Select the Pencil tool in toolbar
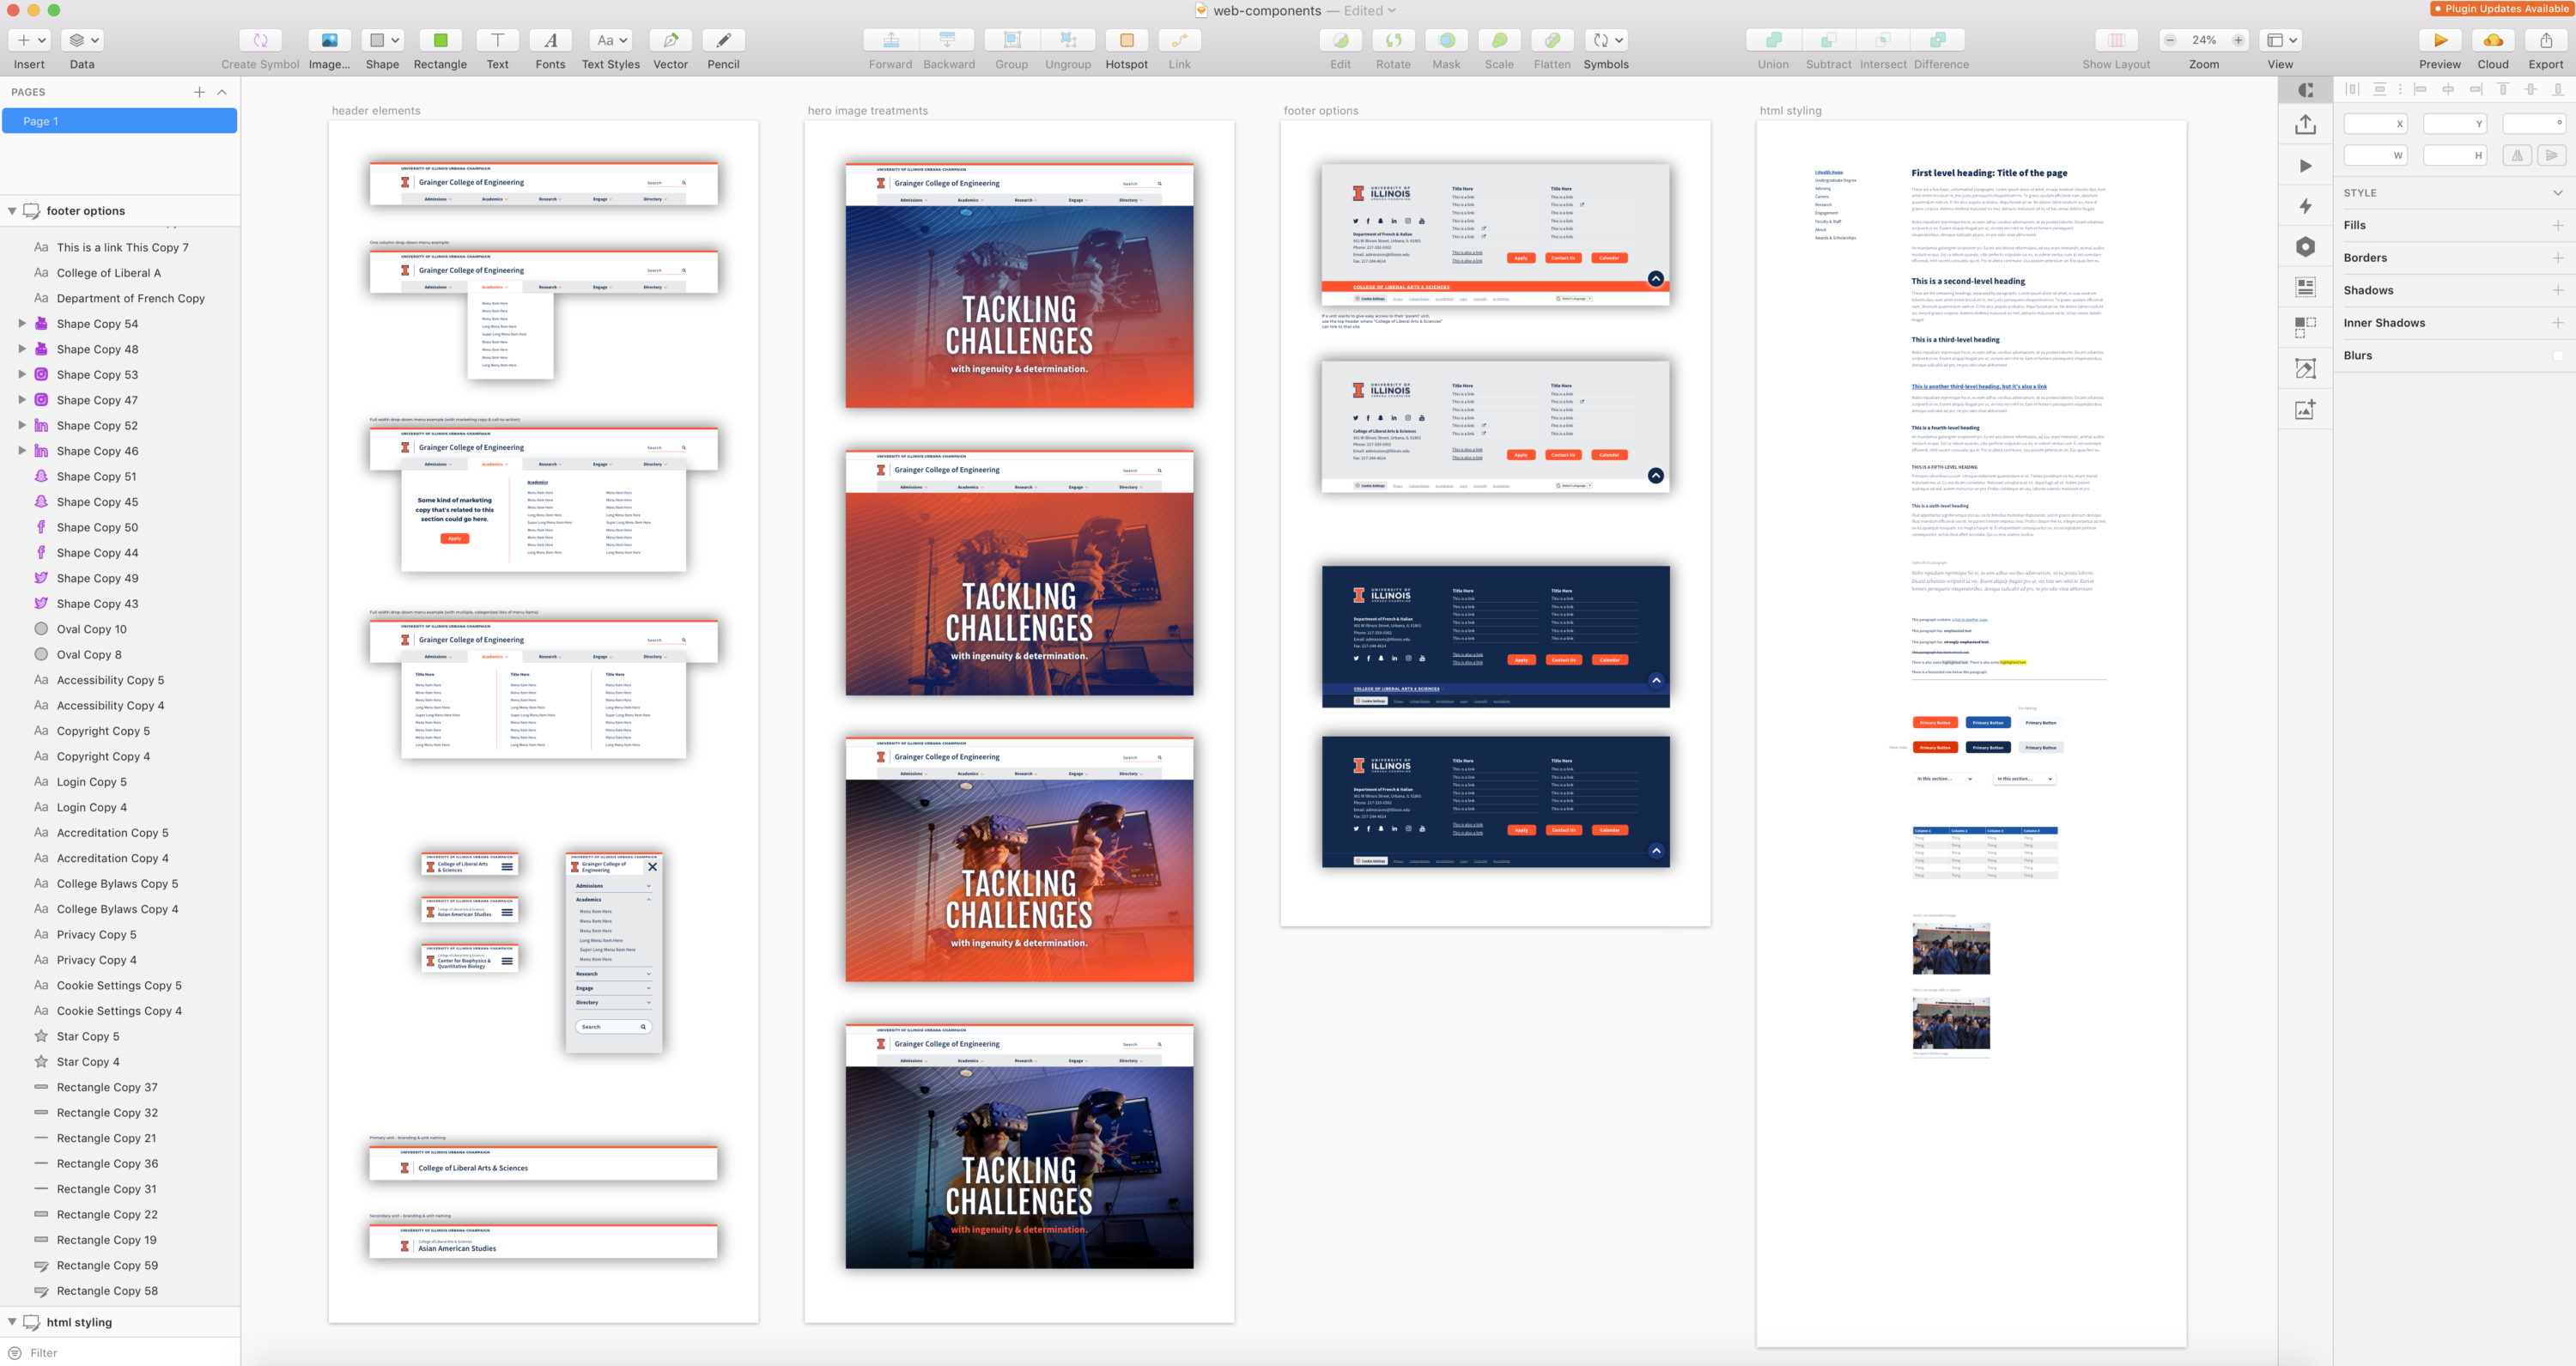 (x=723, y=41)
